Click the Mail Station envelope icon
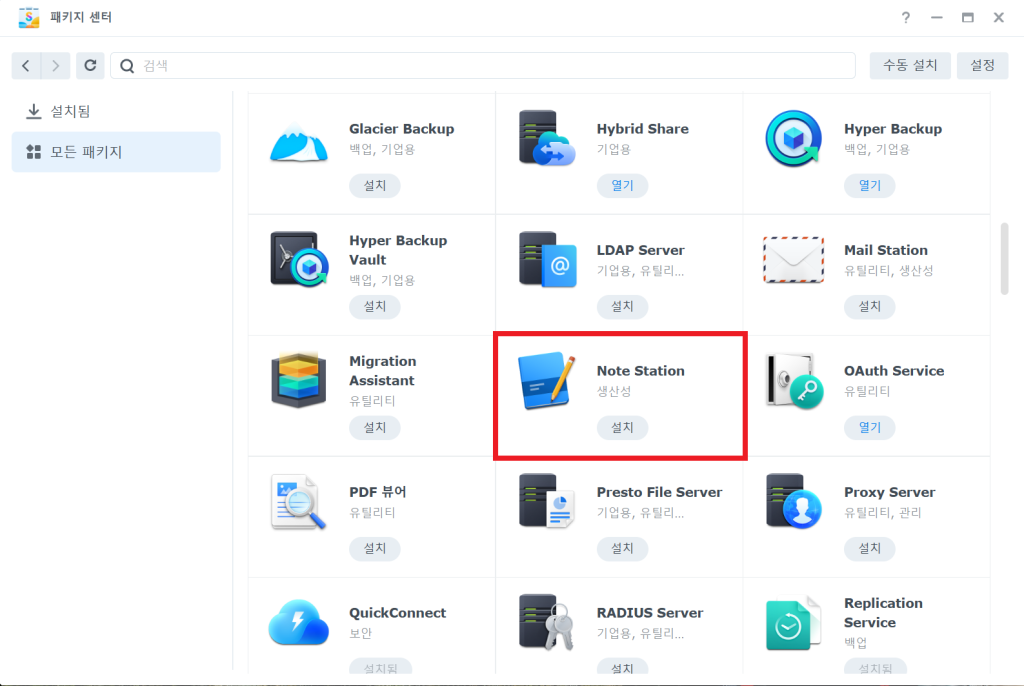 pyautogui.click(x=793, y=260)
